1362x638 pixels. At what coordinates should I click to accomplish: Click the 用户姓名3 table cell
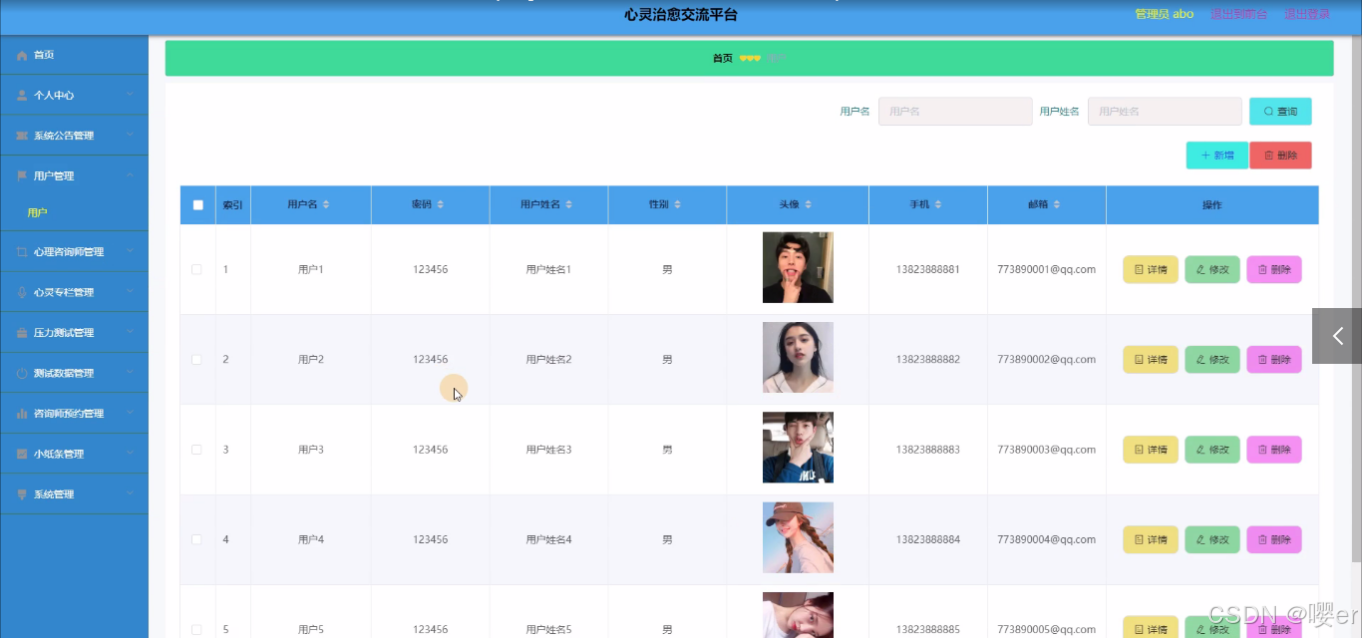click(x=549, y=450)
